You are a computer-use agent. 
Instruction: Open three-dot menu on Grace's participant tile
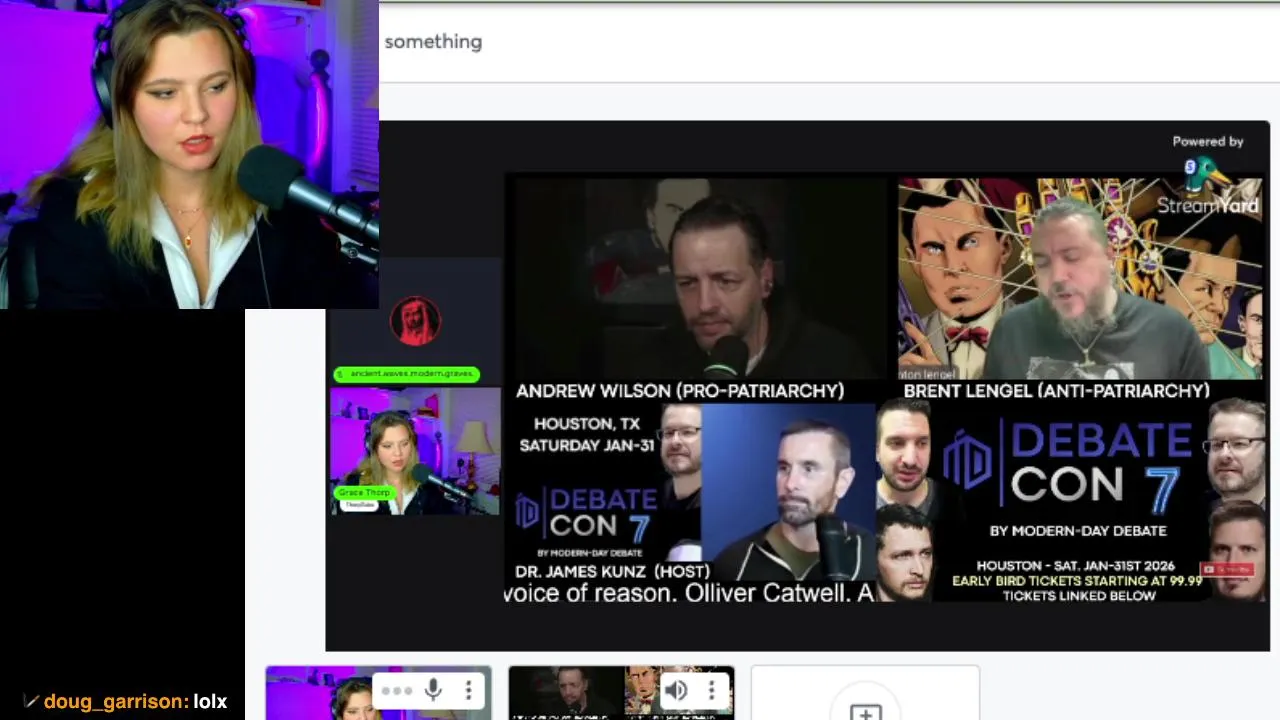[x=468, y=690]
